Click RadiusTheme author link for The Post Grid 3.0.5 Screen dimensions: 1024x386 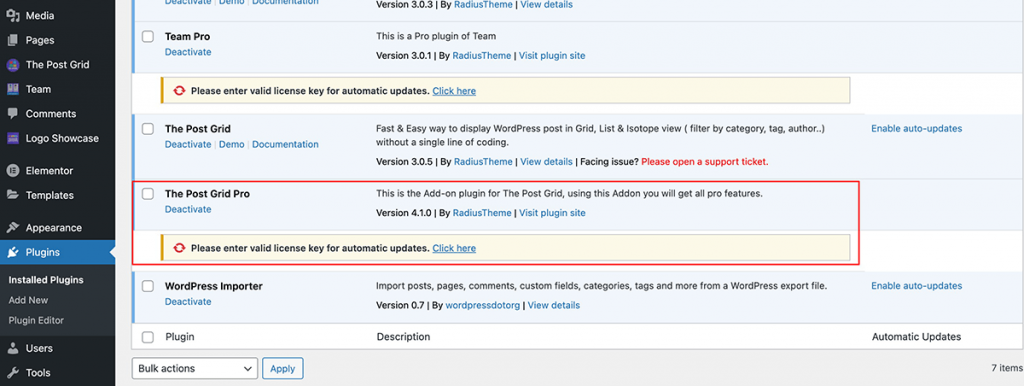click(x=483, y=161)
